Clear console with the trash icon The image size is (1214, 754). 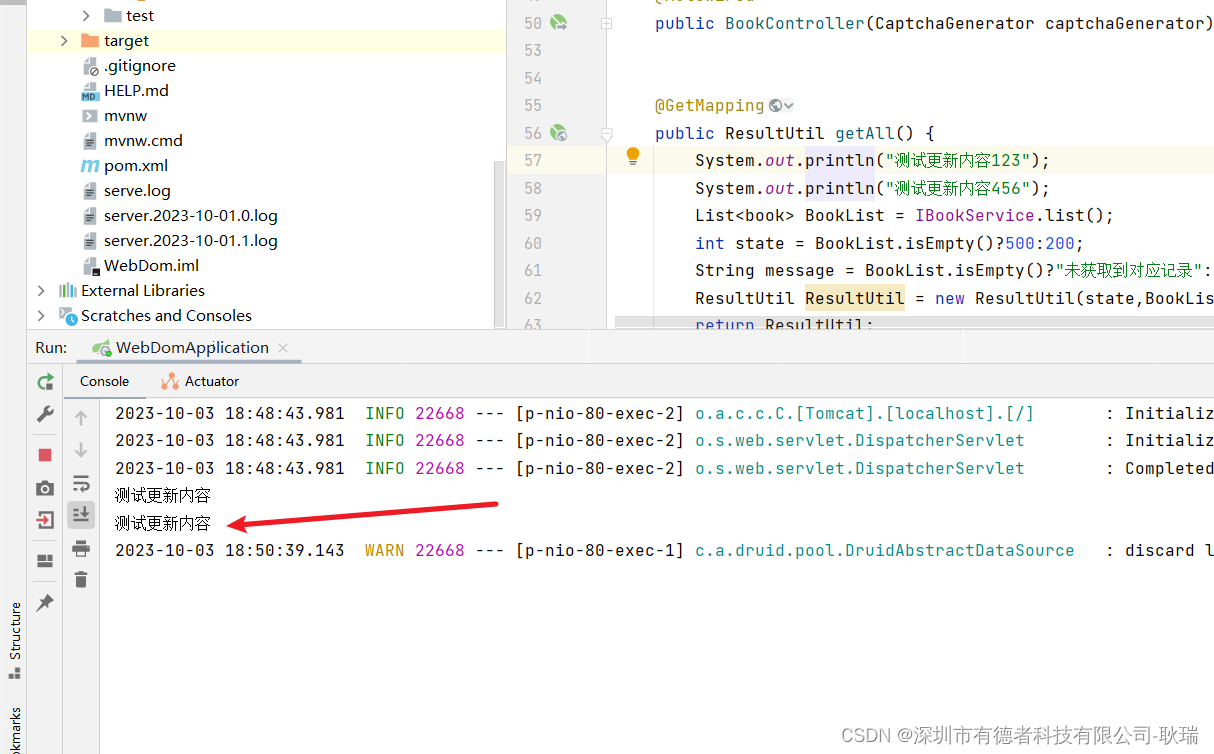(x=81, y=579)
